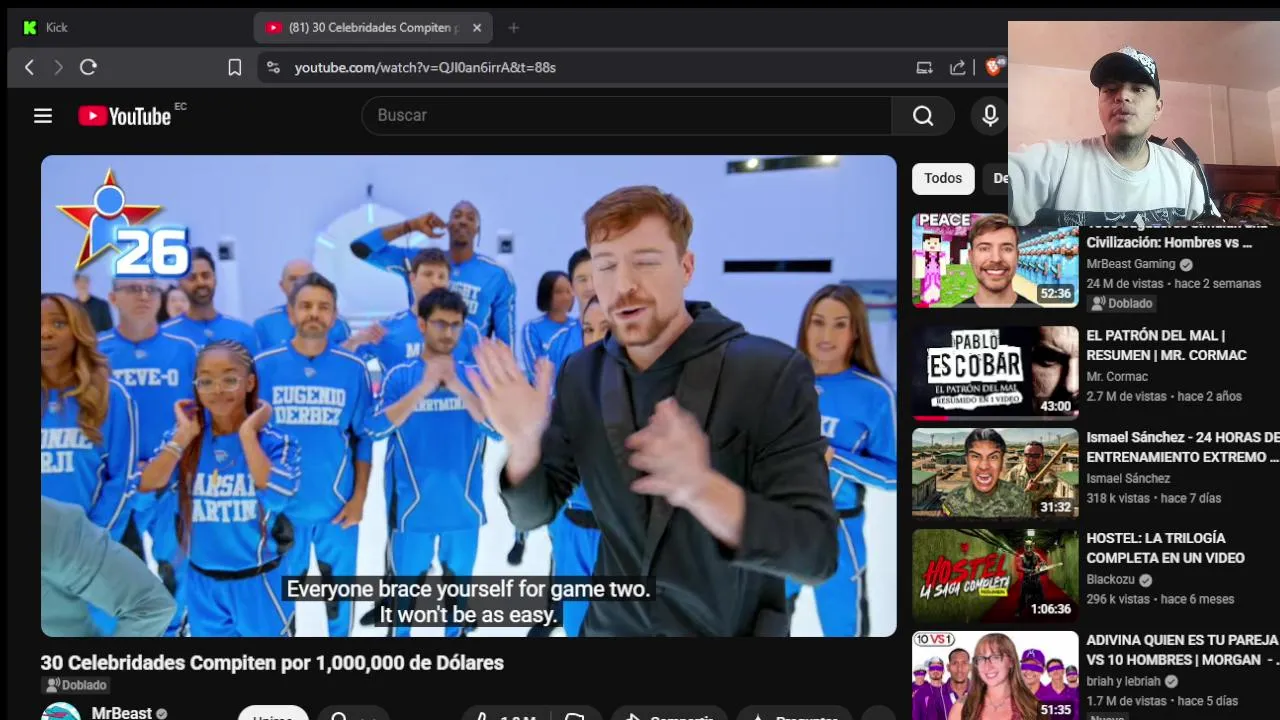Click the verified badge beside MrBeast Gaming
This screenshot has height=720, width=1280.
pyautogui.click(x=1186, y=265)
